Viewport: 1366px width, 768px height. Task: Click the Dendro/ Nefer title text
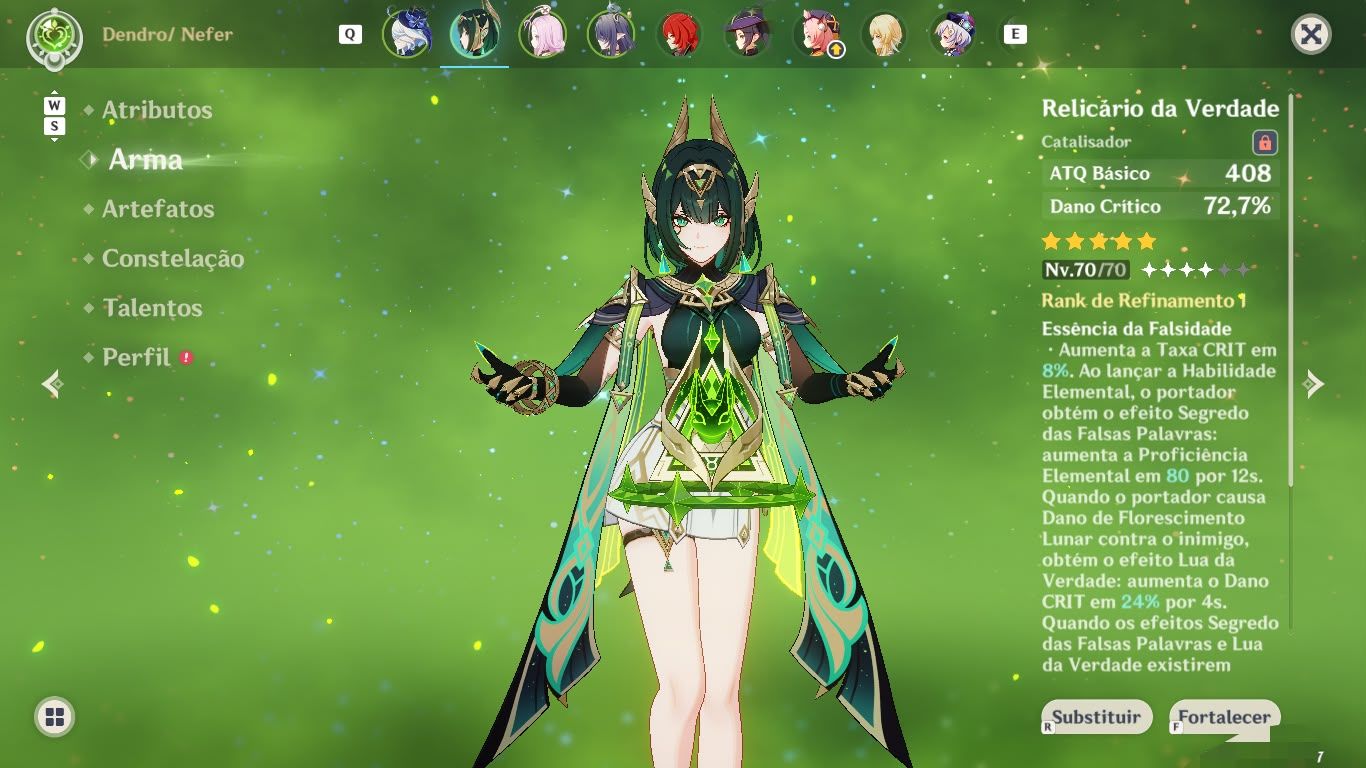click(x=167, y=35)
